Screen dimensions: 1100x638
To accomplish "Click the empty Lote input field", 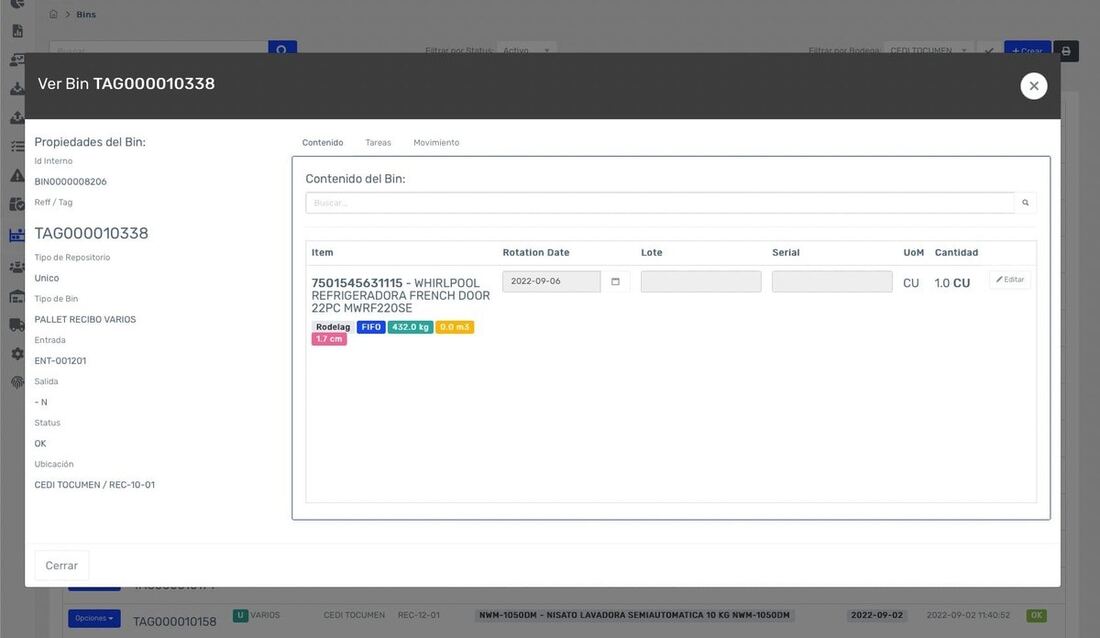I will (x=701, y=281).
